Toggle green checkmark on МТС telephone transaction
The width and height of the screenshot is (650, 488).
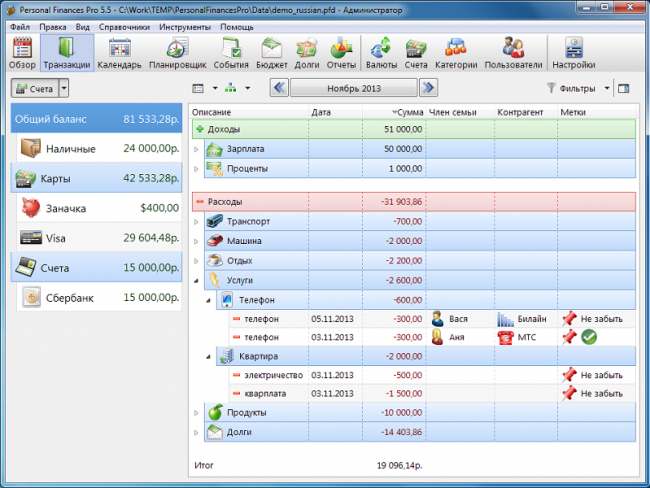pyautogui.click(x=589, y=338)
